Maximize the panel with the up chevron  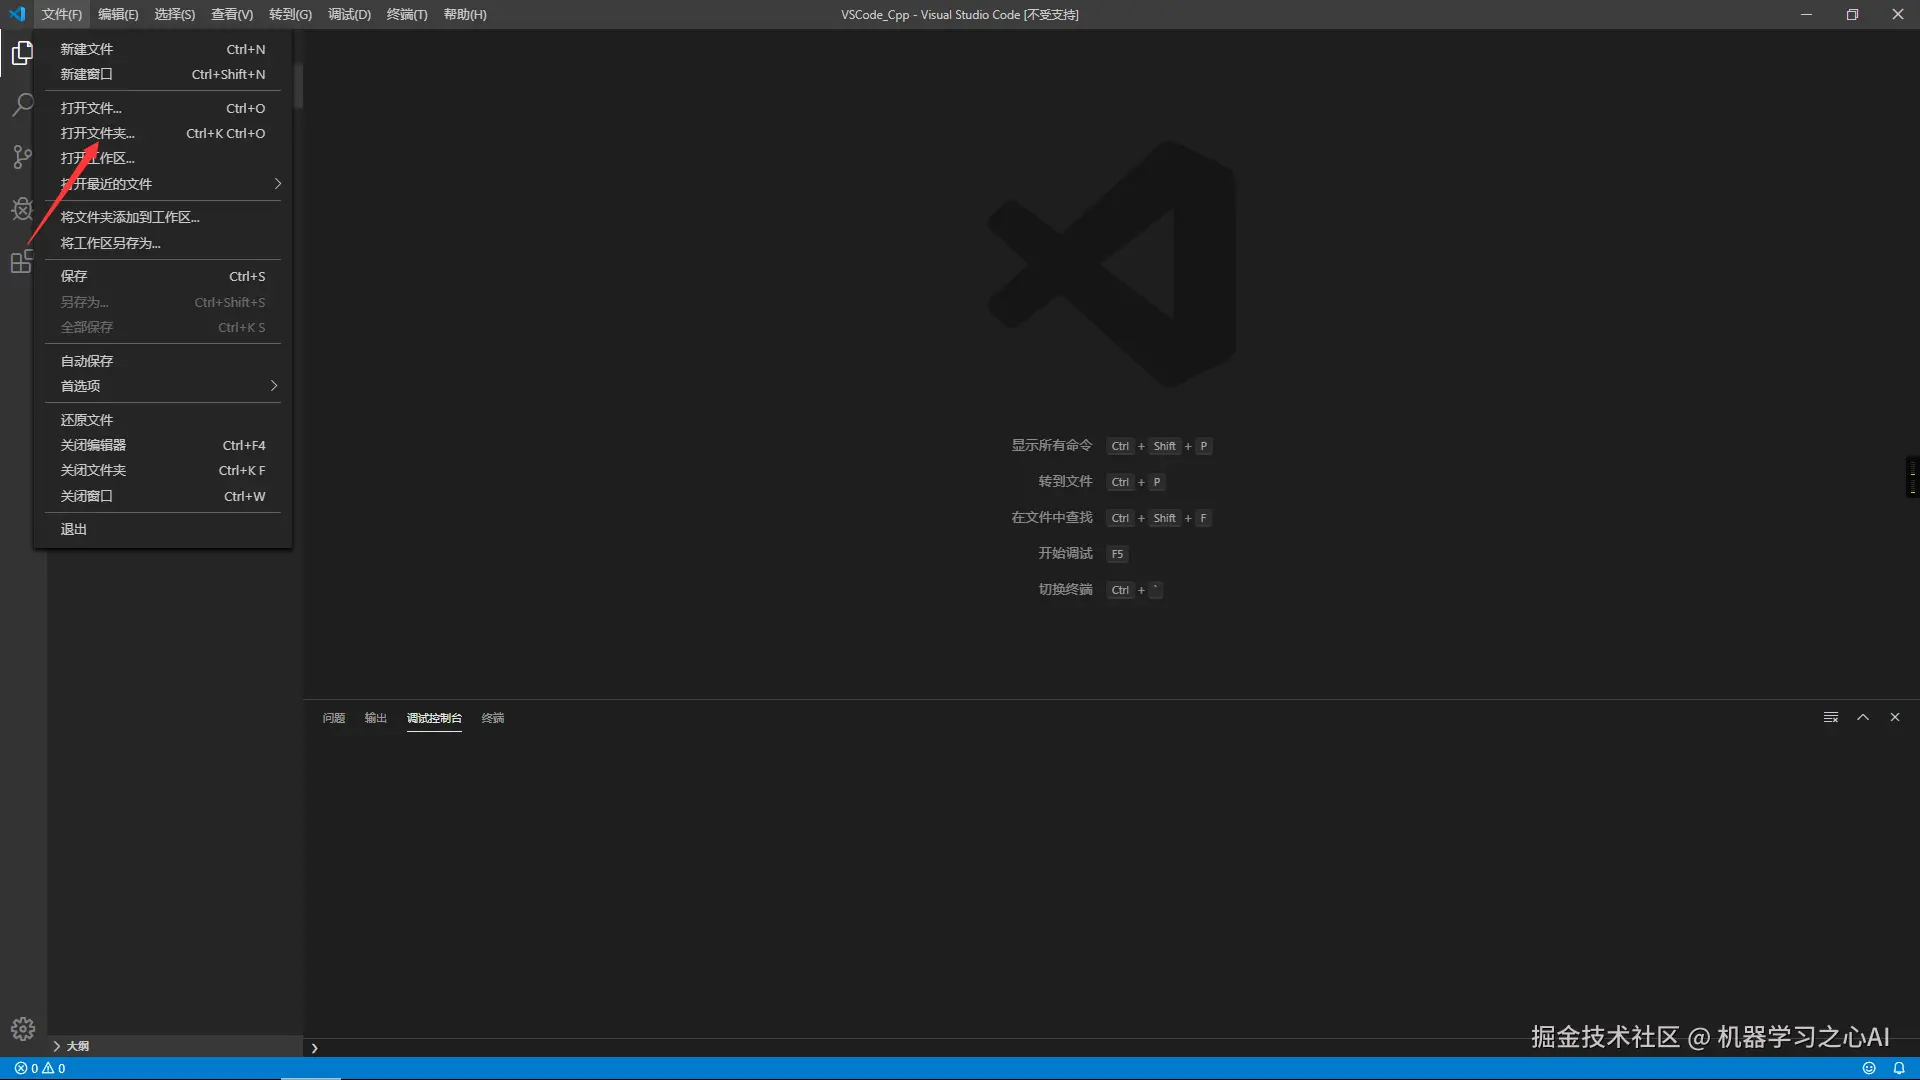click(1863, 717)
